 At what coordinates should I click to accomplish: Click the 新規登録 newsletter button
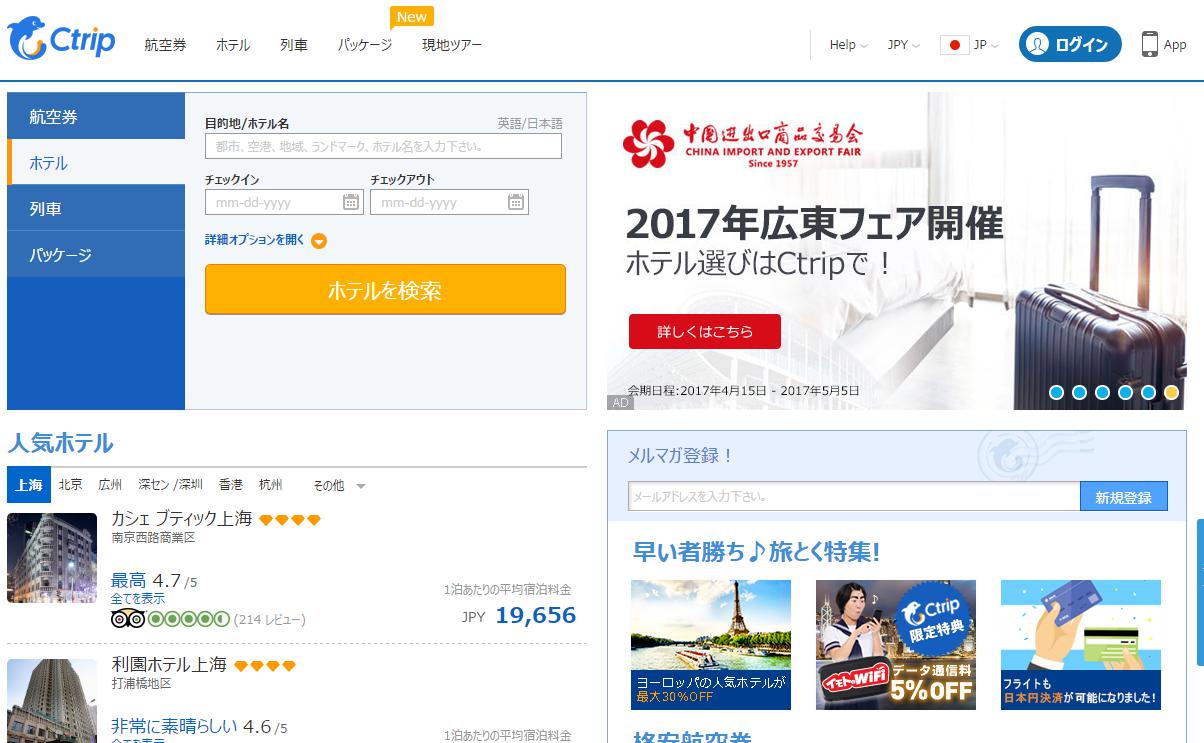click(x=1124, y=496)
